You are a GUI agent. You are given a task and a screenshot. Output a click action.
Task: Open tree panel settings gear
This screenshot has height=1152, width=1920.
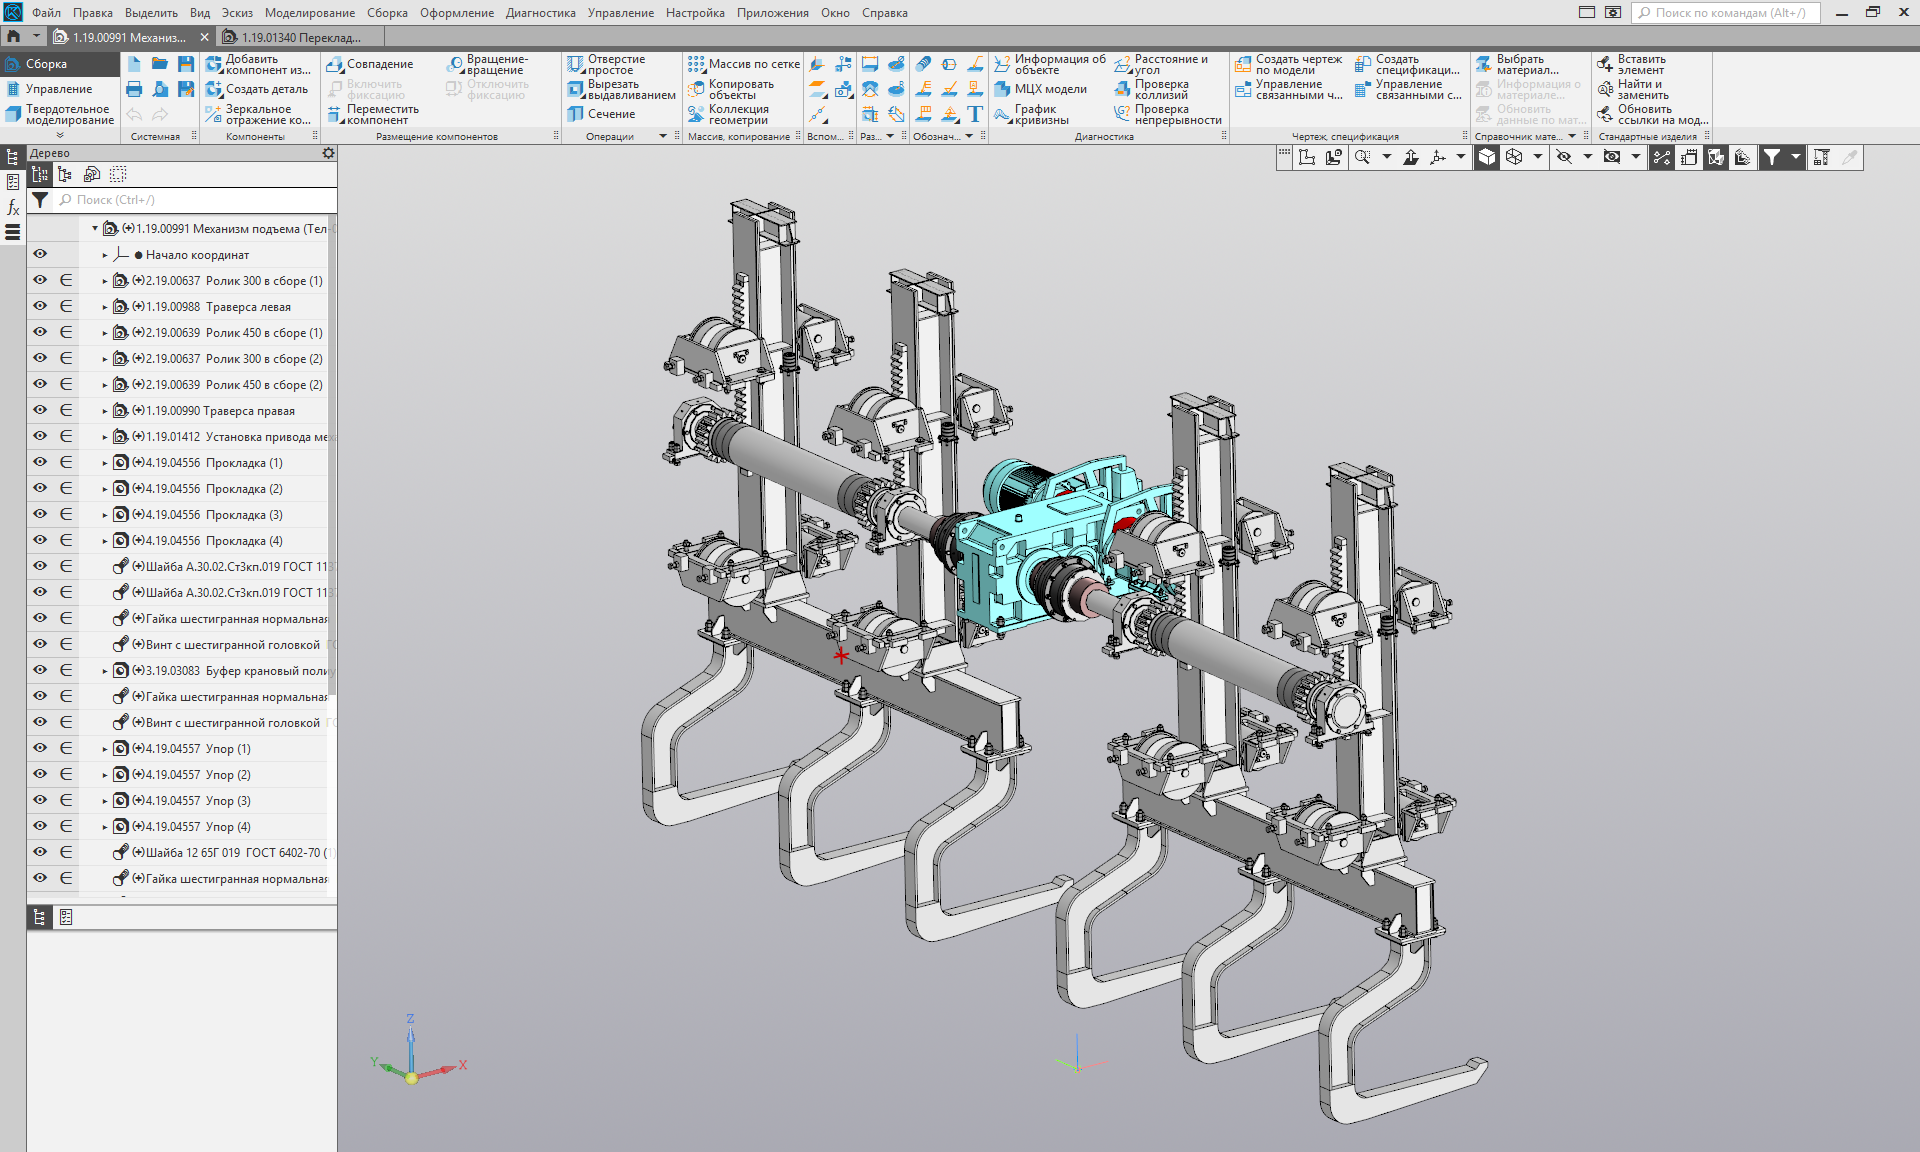click(x=328, y=153)
